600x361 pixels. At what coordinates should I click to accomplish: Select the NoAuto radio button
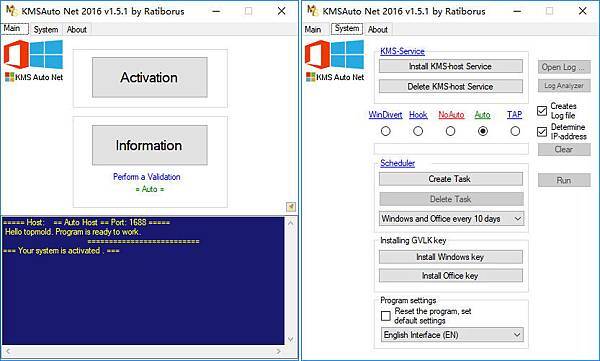click(x=450, y=131)
